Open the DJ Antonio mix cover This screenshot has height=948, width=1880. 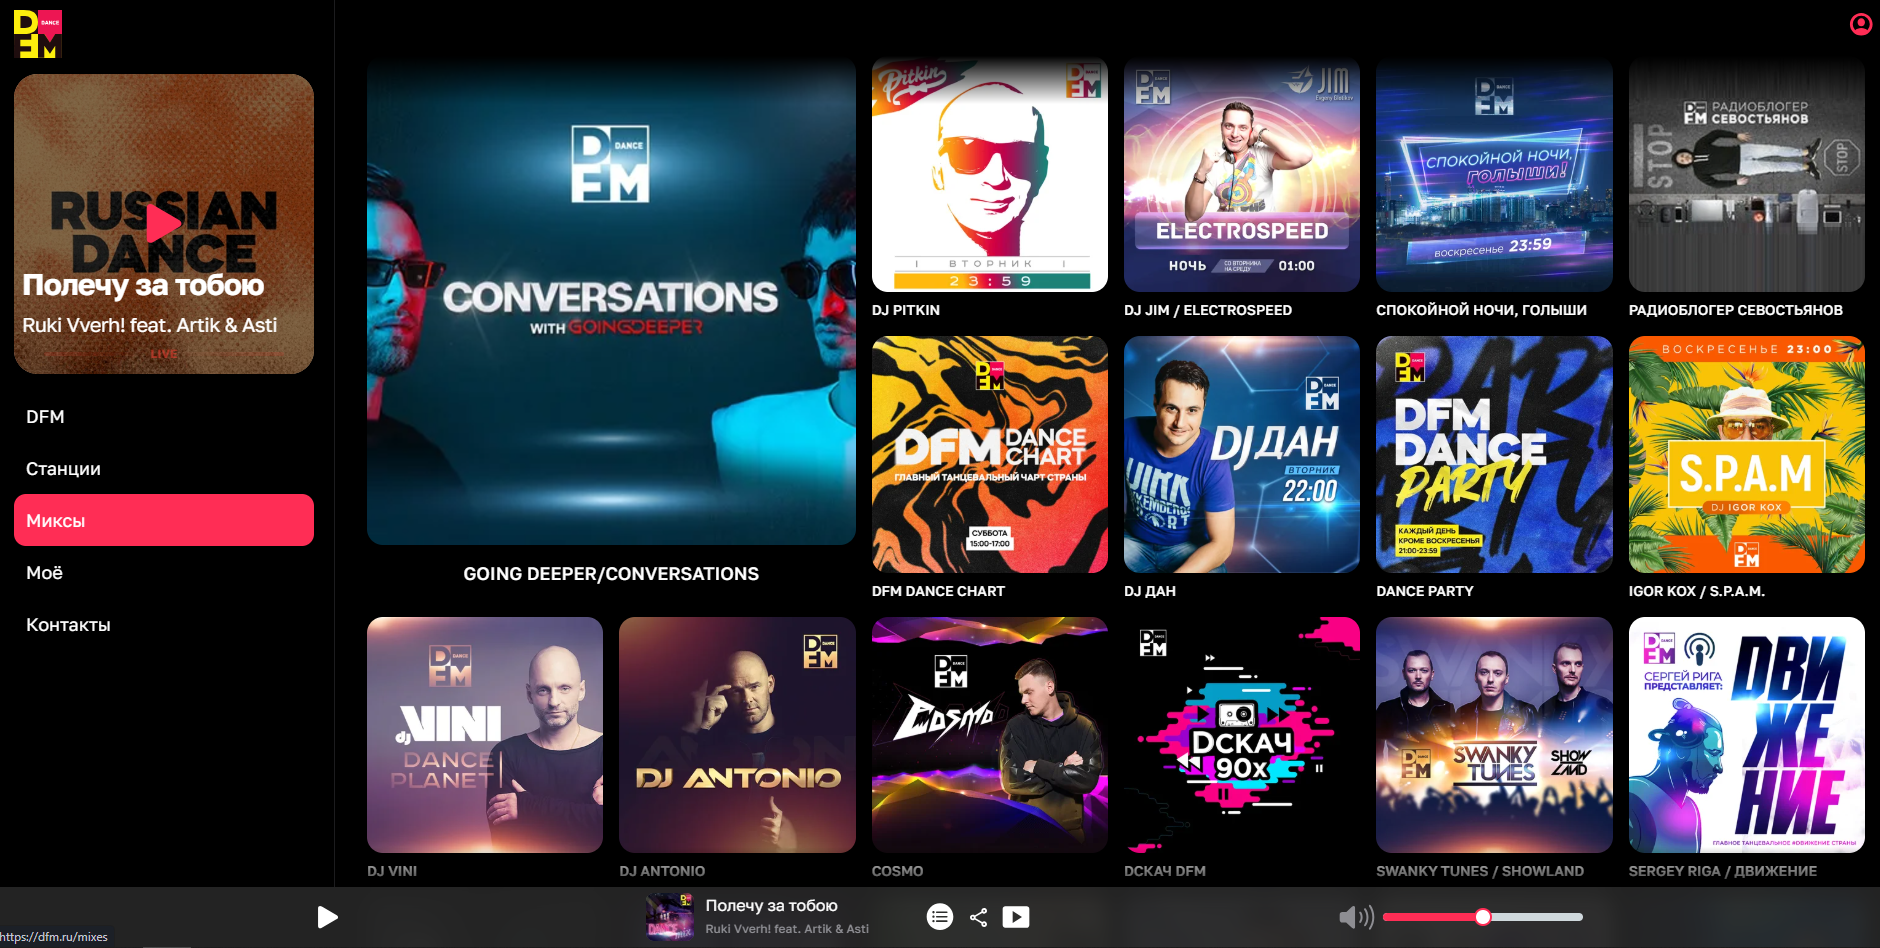pyautogui.click(x=737, y=735)
